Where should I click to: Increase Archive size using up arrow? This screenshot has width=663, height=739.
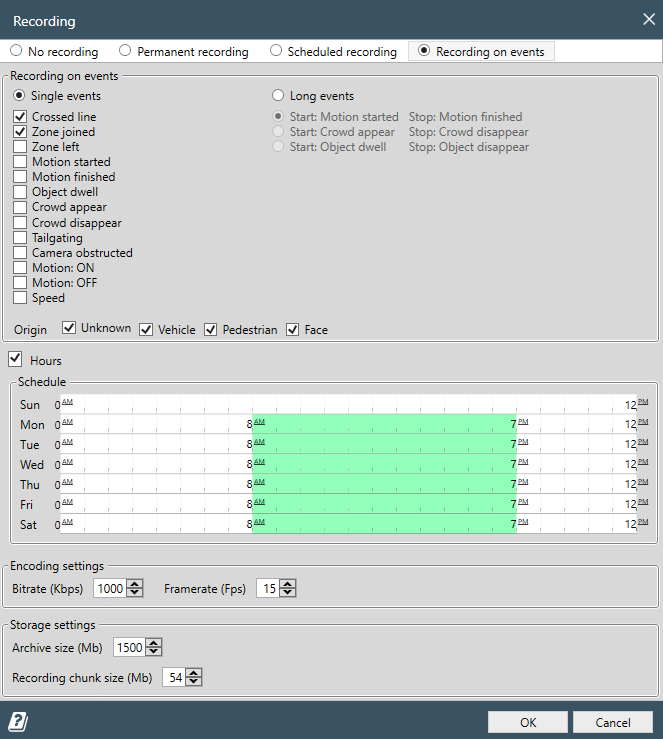[154, 643]
